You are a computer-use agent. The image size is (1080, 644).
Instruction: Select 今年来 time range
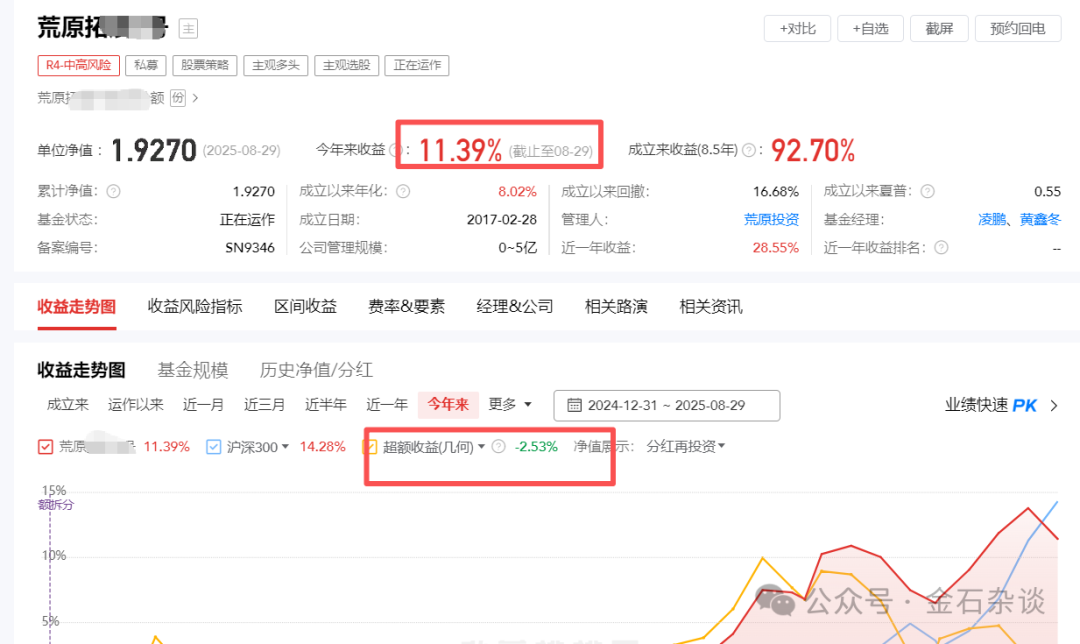pos(448,404)
